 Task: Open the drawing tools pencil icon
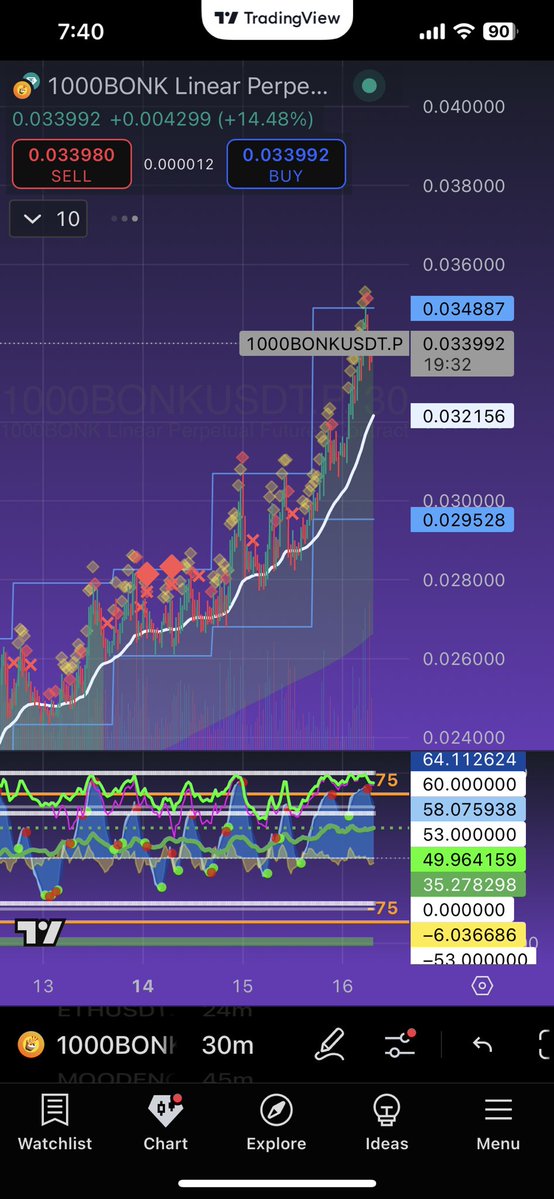click(x=330, y=1044)
